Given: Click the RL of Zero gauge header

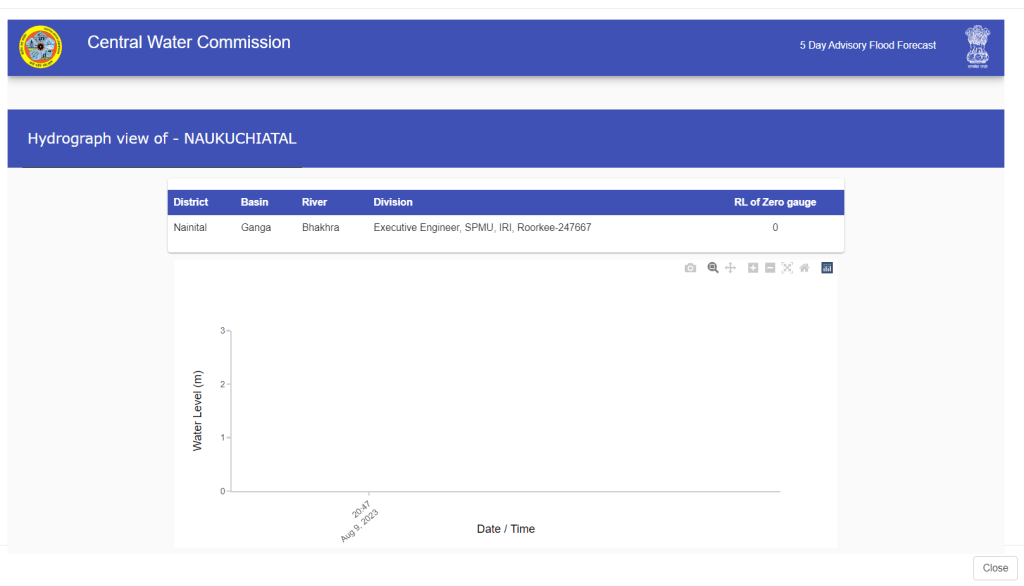Looking at the screenshot, I should tap(775, 202).
